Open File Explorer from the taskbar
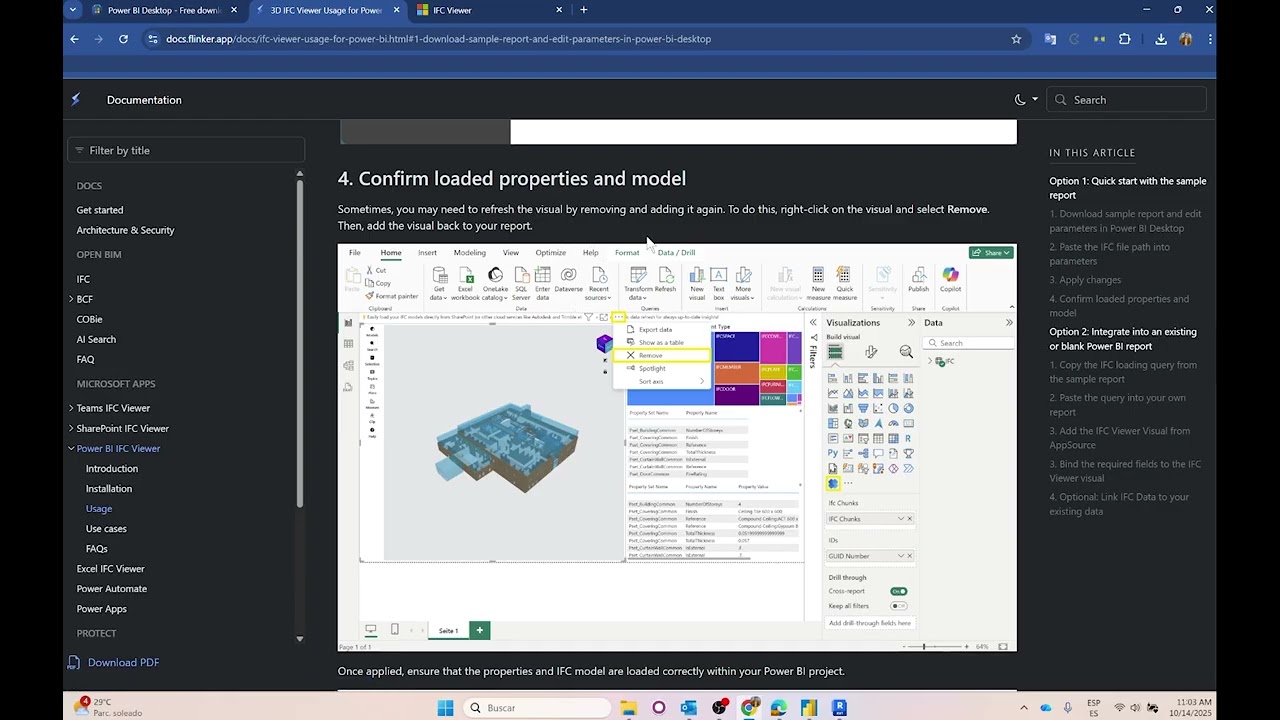Screen dimensions: 1280x720 click(628, 708)
